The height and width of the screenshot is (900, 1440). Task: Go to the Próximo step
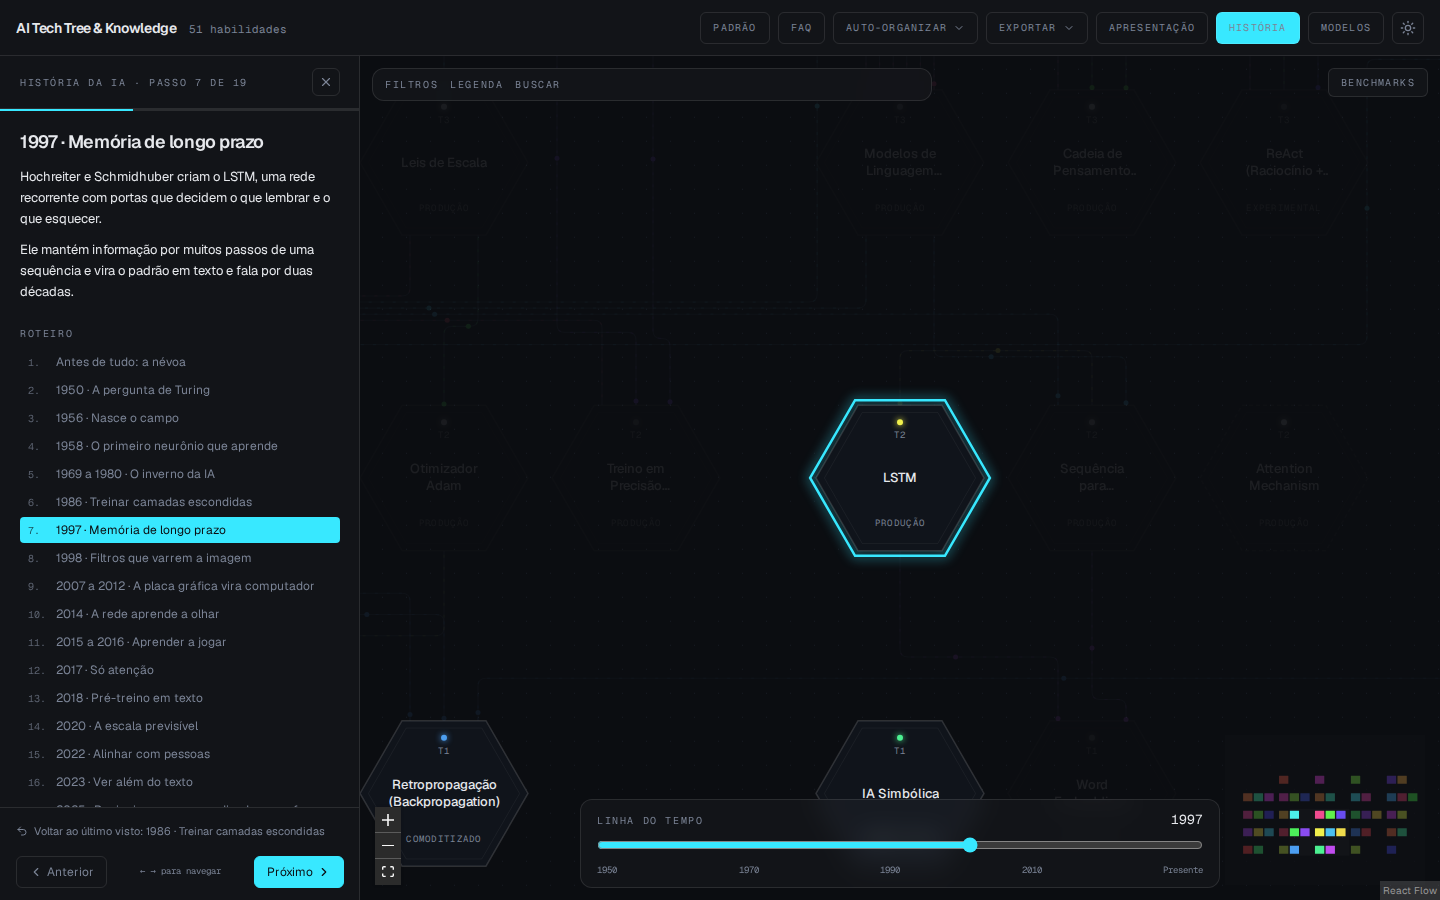(299, 872)
